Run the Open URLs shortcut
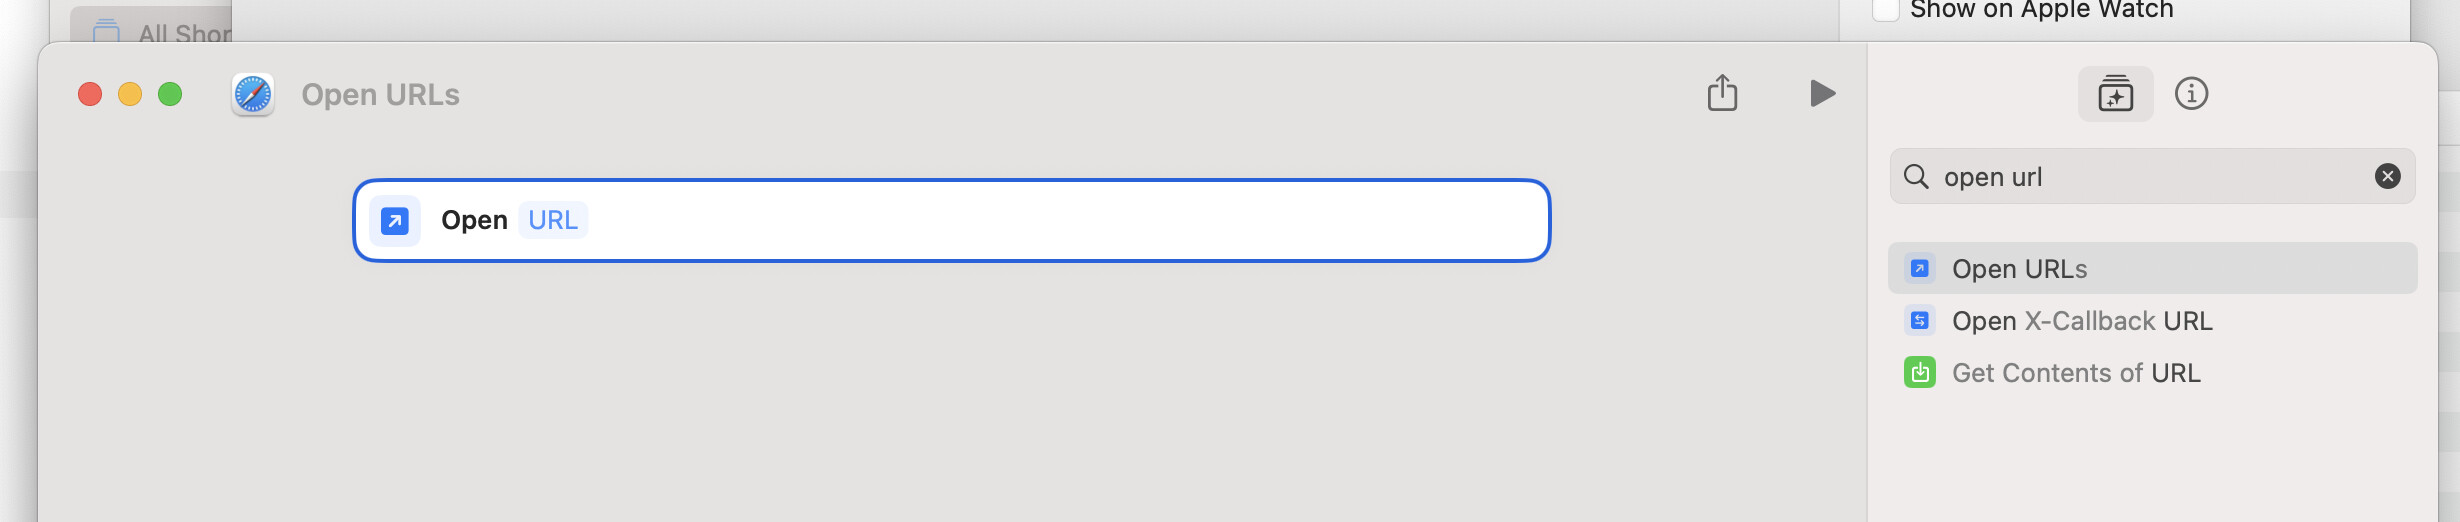Screen dimensions: 2460x522 (1822, 93)
